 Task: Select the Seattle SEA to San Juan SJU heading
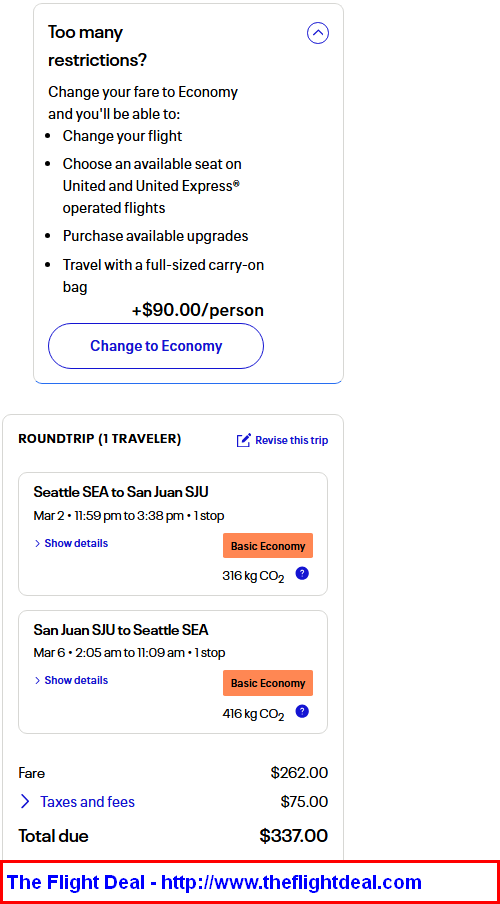121,492
